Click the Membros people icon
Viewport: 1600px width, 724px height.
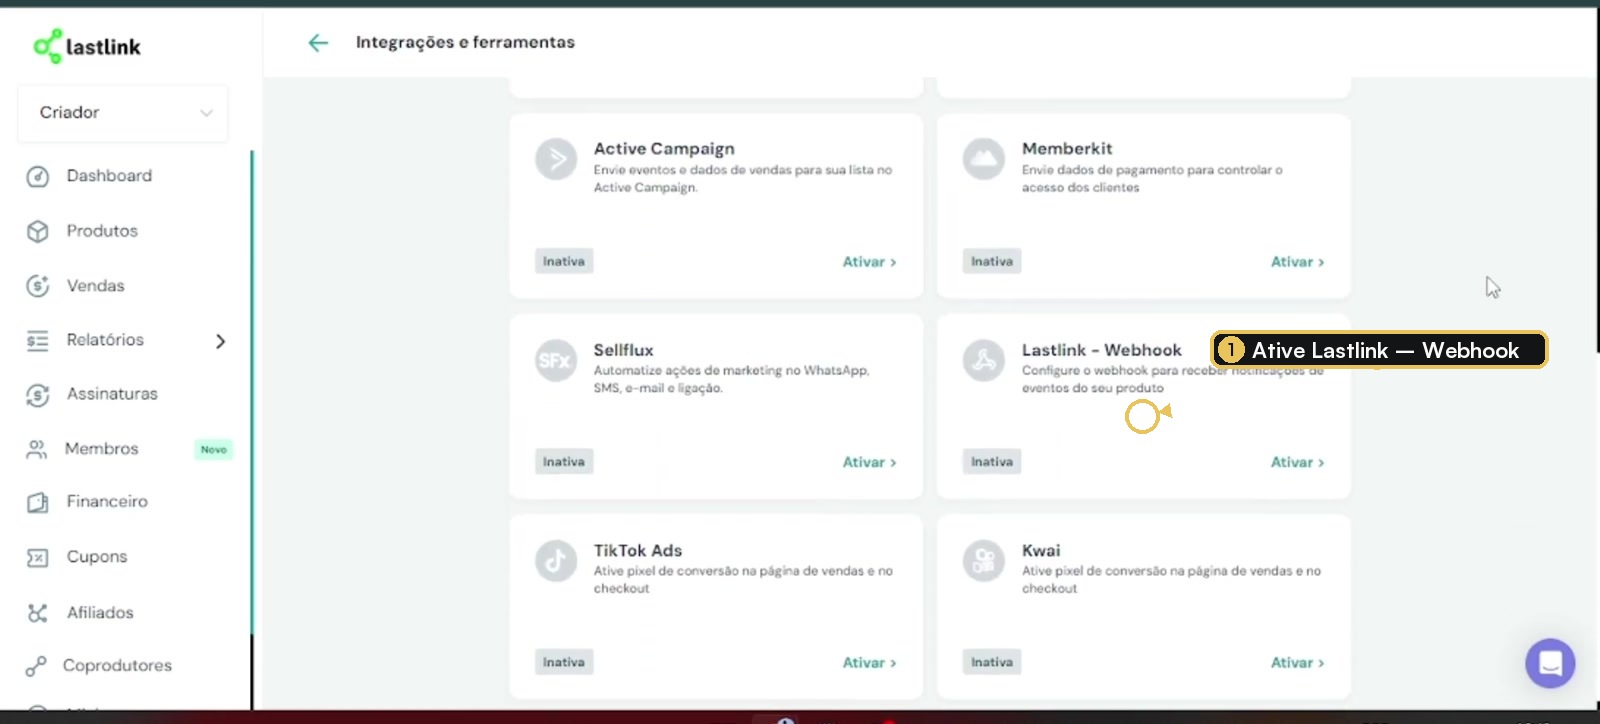coord(37,449)
